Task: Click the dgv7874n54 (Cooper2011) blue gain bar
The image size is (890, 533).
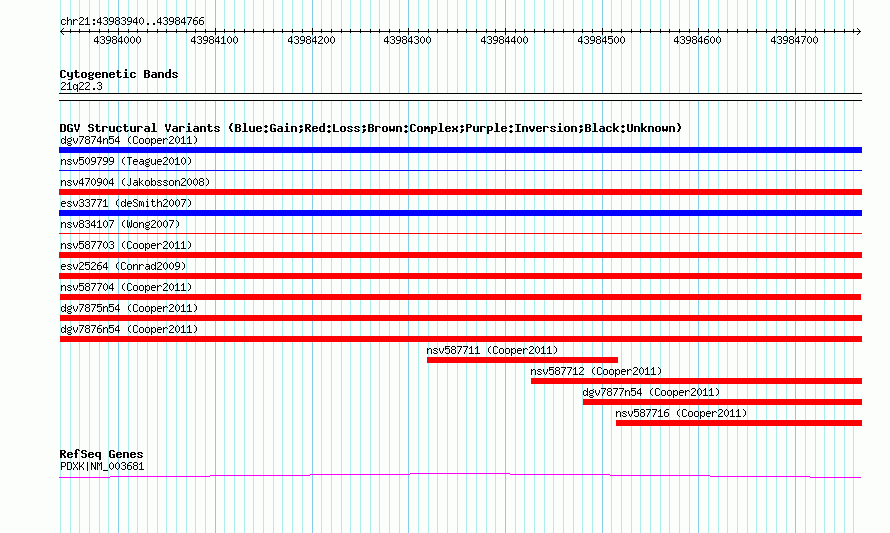Action: (x=460, y=150)
